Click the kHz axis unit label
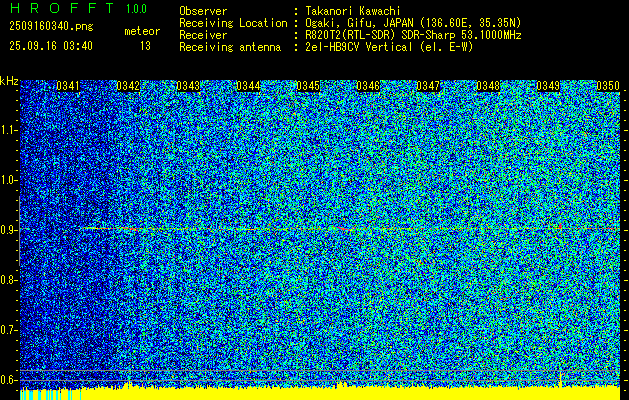The width and height of the screenshot is (629, 400). coord(9,81)
